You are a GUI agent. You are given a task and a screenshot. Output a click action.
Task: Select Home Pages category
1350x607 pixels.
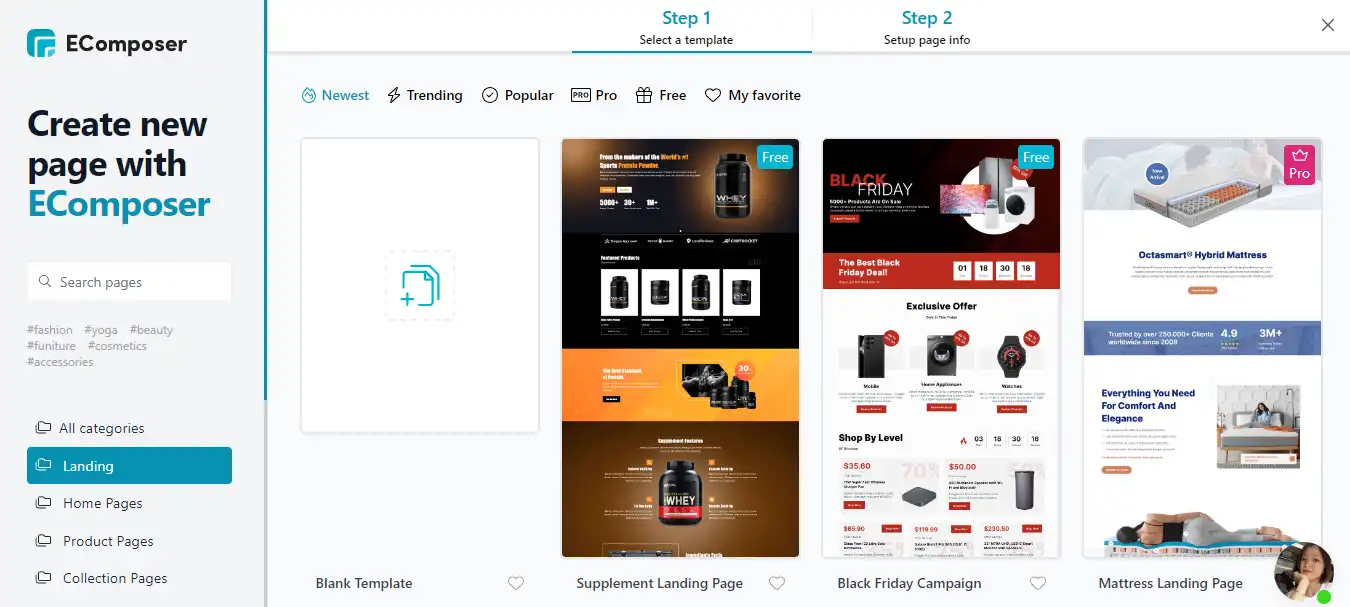click(90, 503)
